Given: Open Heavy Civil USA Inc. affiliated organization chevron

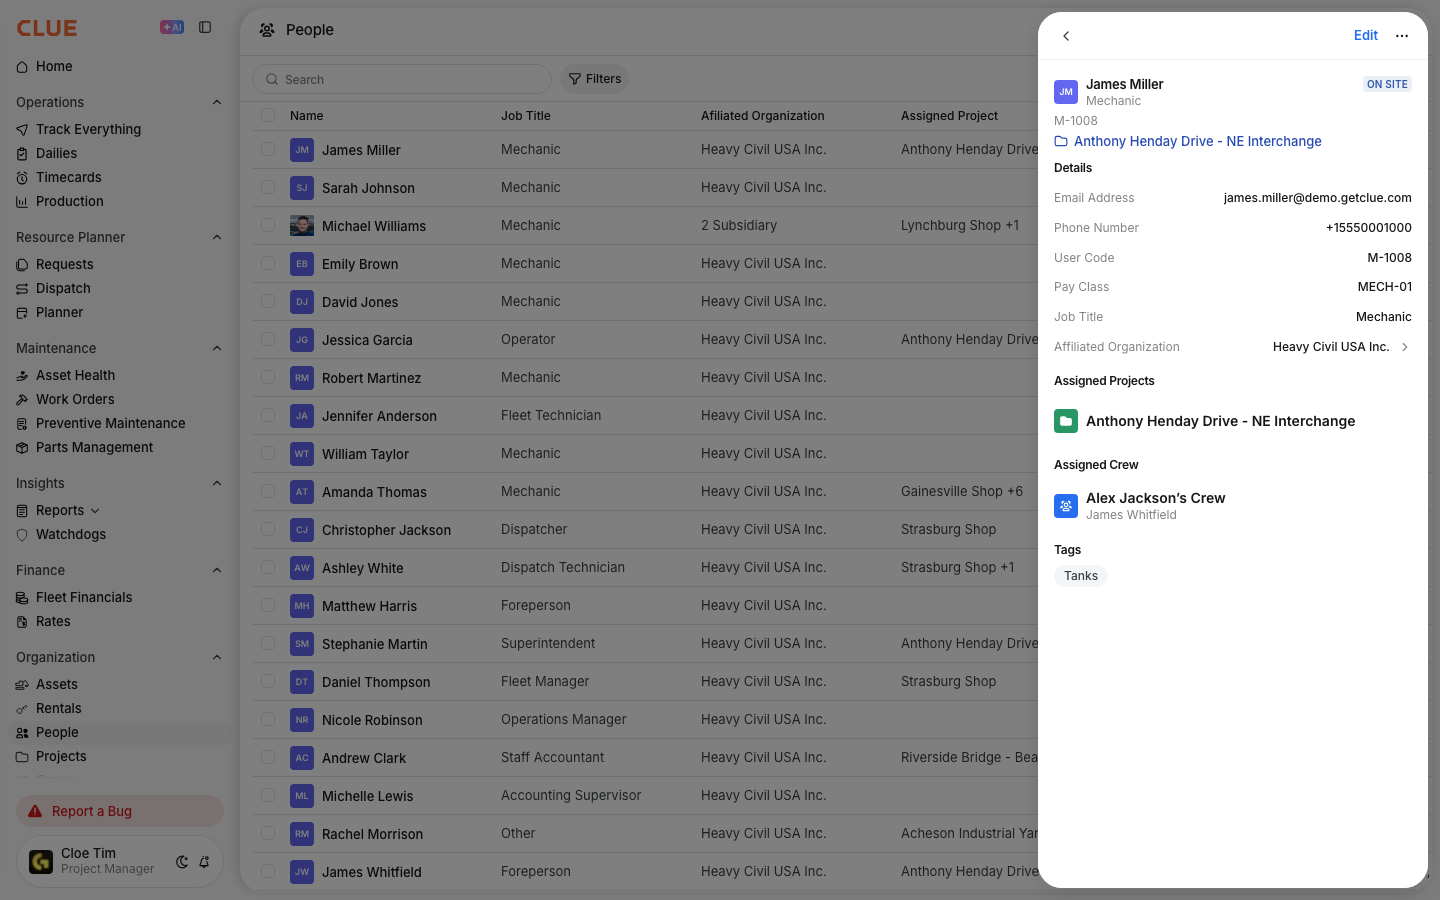Looking at the screenshot, I should 1405,347.
